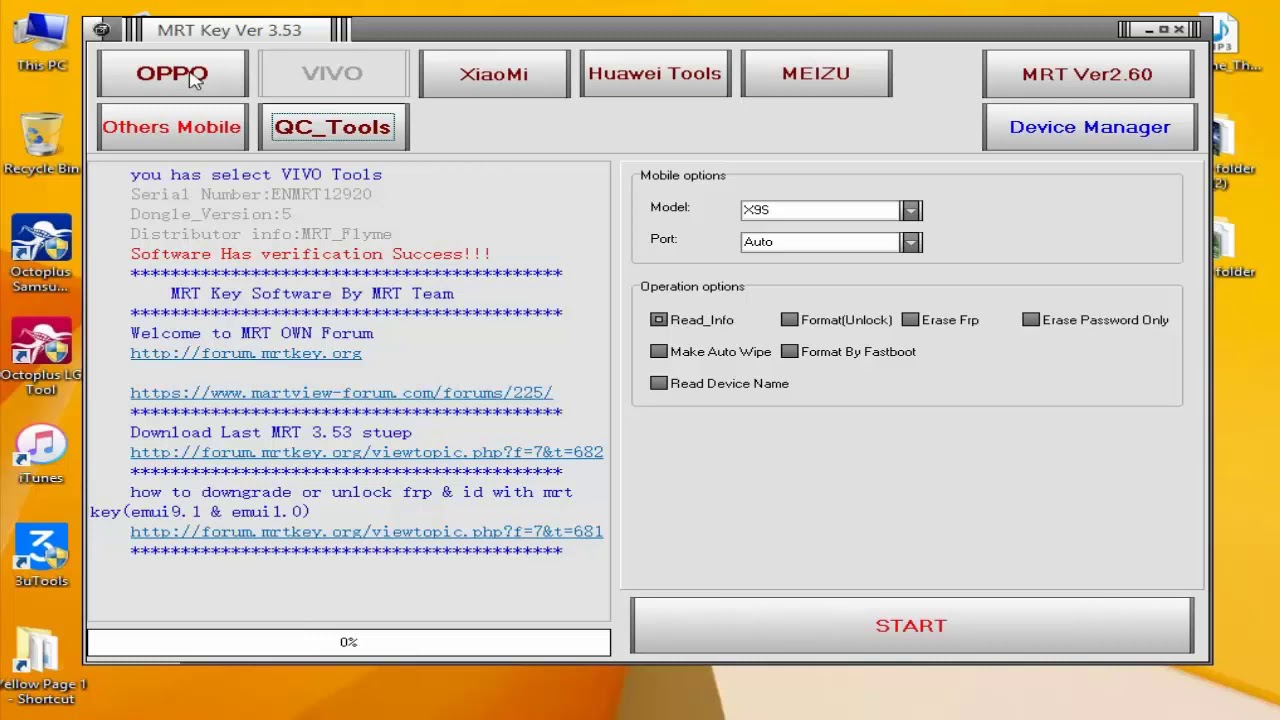
Task: Open the Others Mobile section
Action: click(172, 127)
